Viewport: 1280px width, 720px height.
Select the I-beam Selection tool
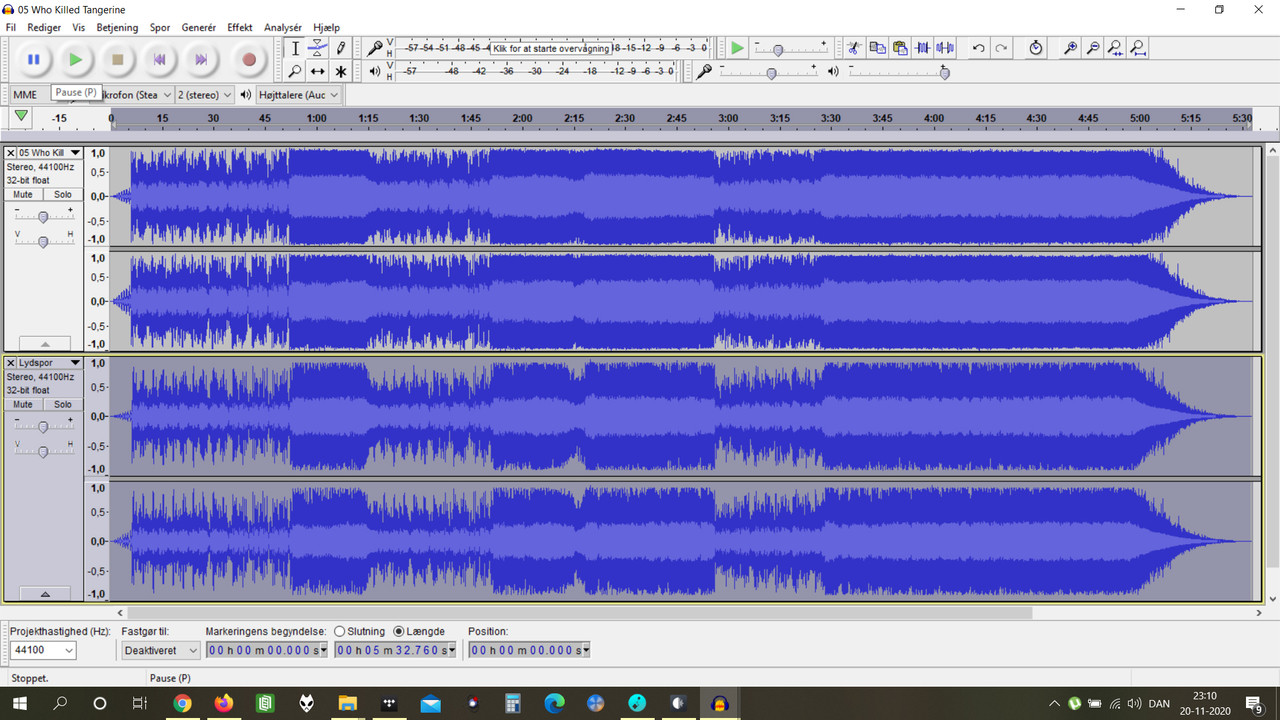coord(295,48)
